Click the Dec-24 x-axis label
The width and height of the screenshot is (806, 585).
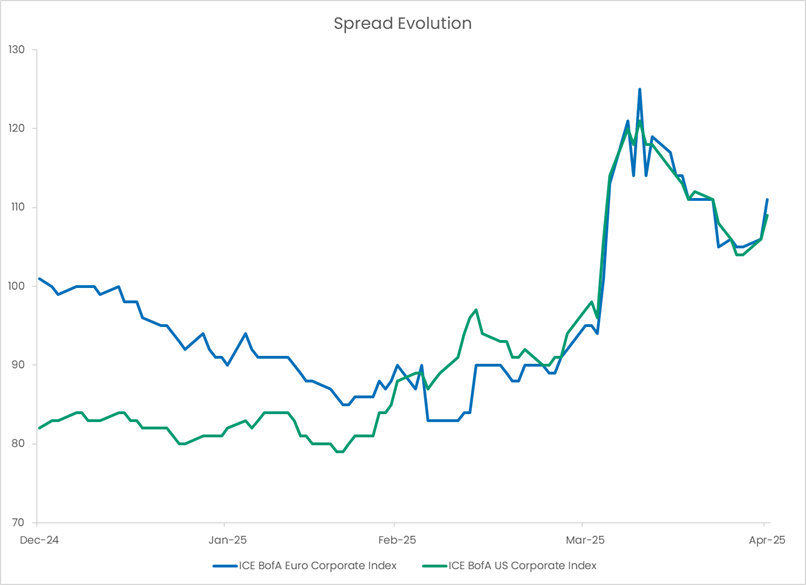[x=38, y=538]
